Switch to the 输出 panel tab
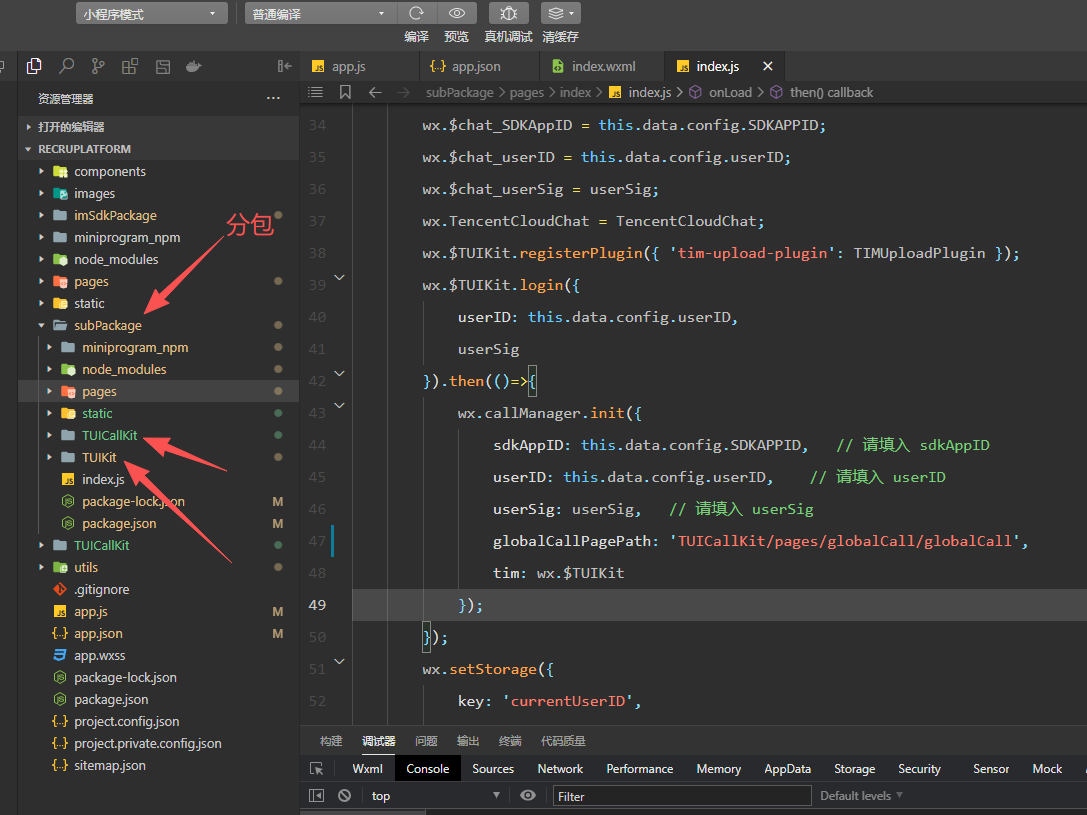Screen dimensions: 1087x815 pos(468,741)
